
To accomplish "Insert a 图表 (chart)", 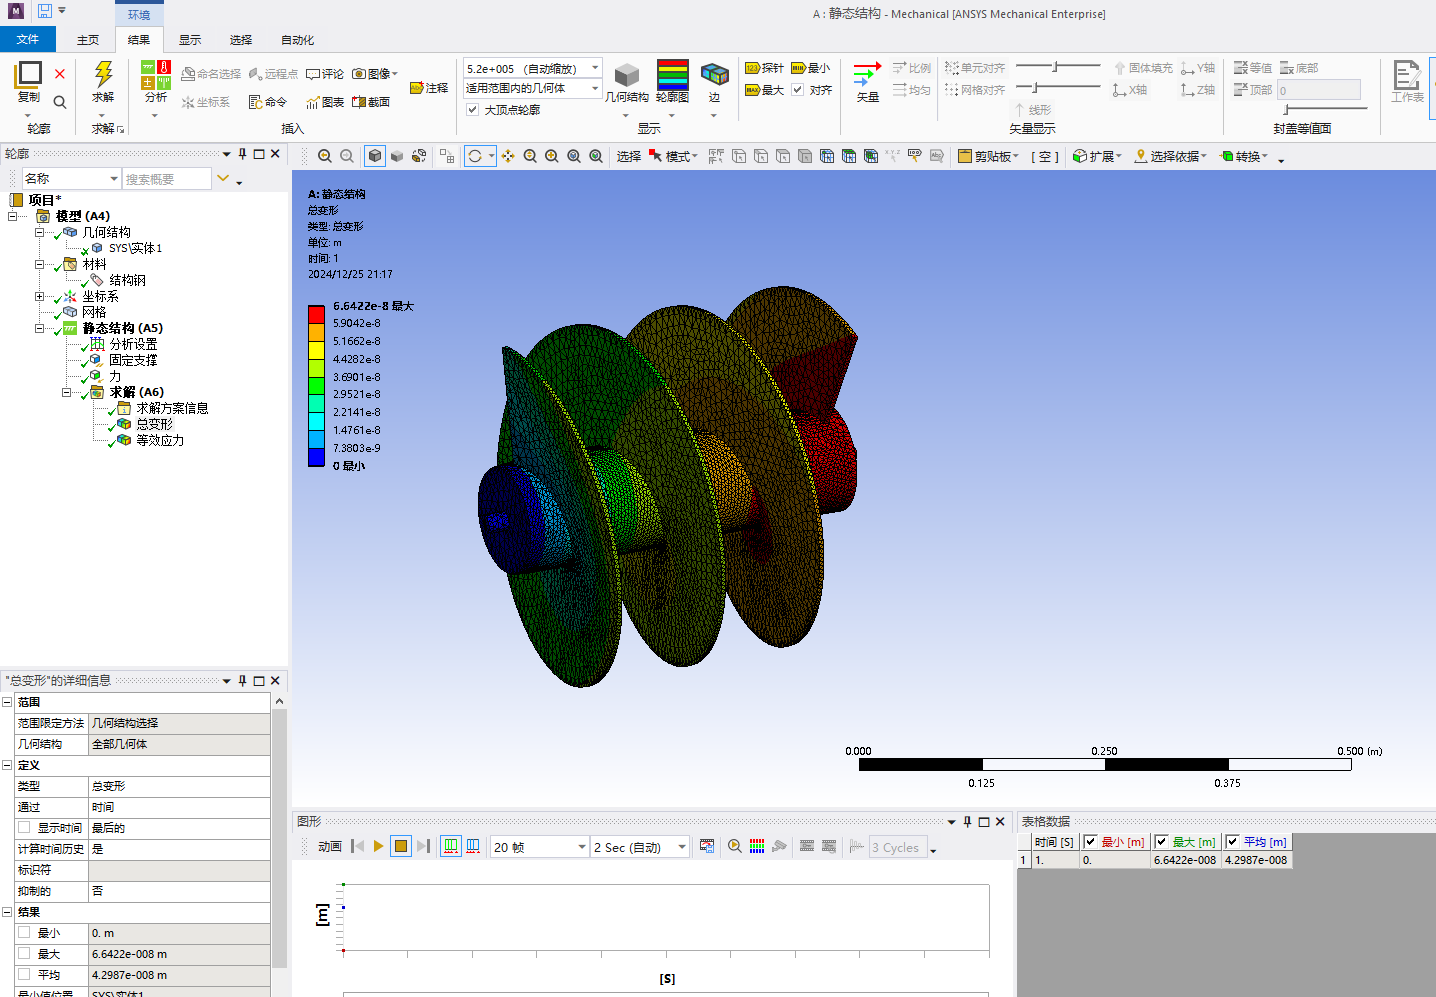I will [325, 102].
